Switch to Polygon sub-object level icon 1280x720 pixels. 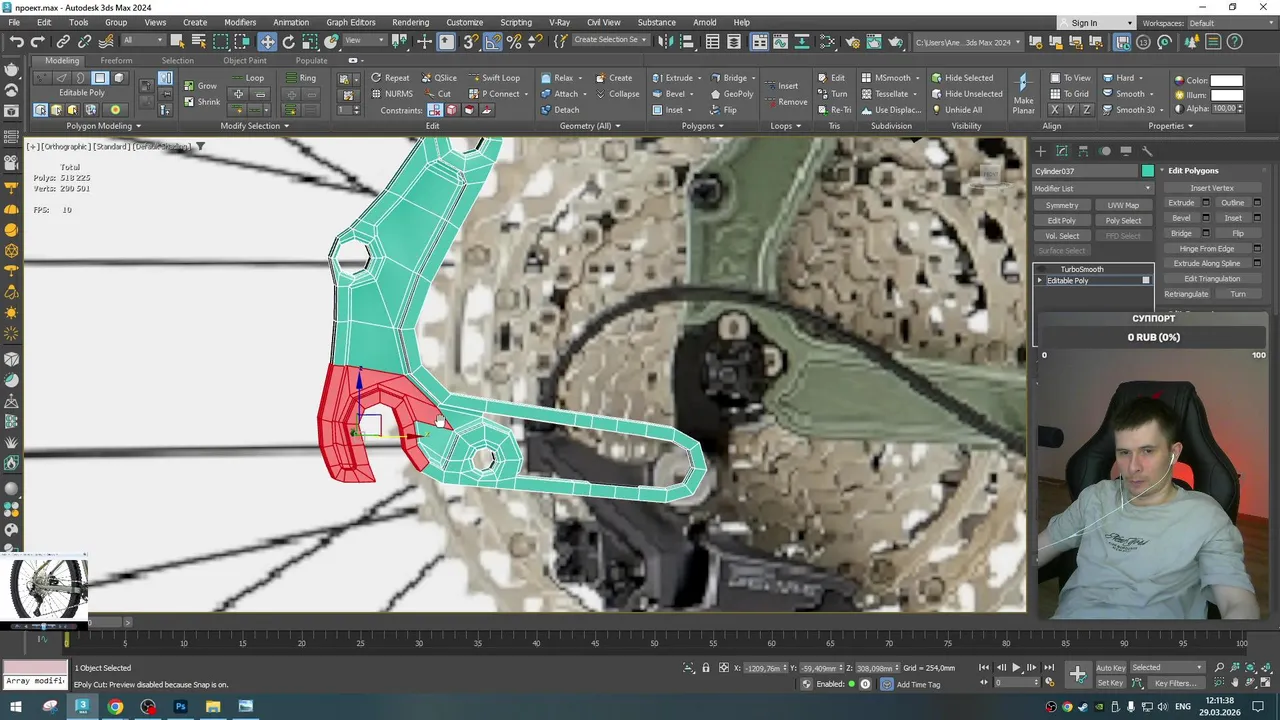coord(100,78)
